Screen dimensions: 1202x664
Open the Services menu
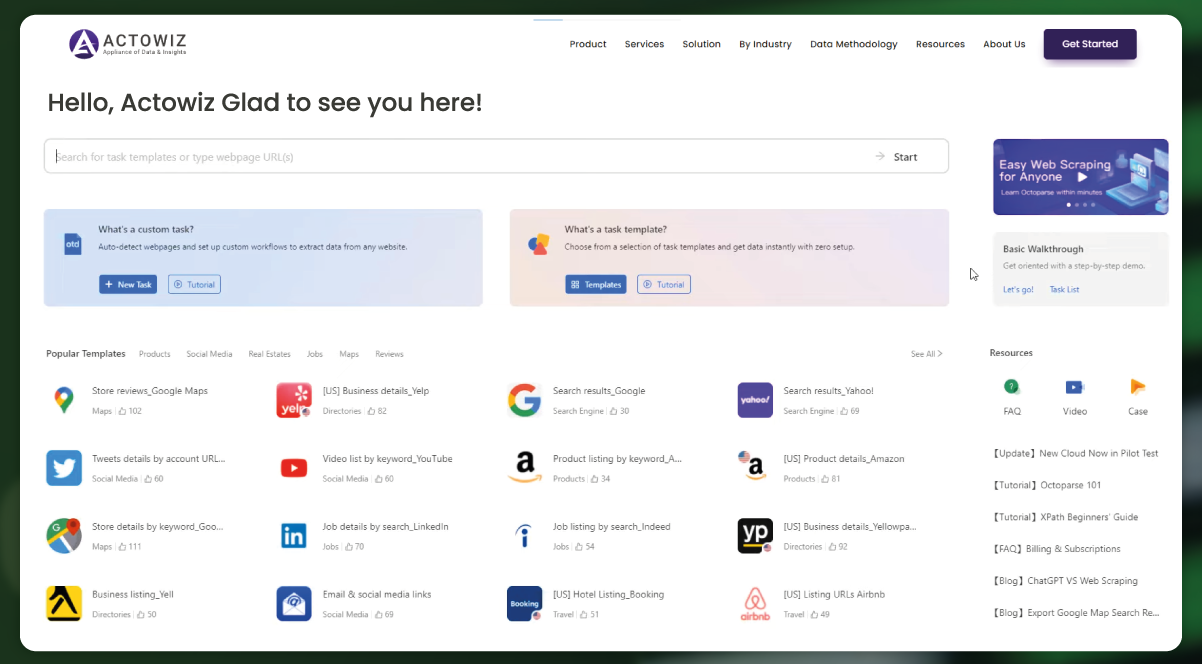click(644, 44)
